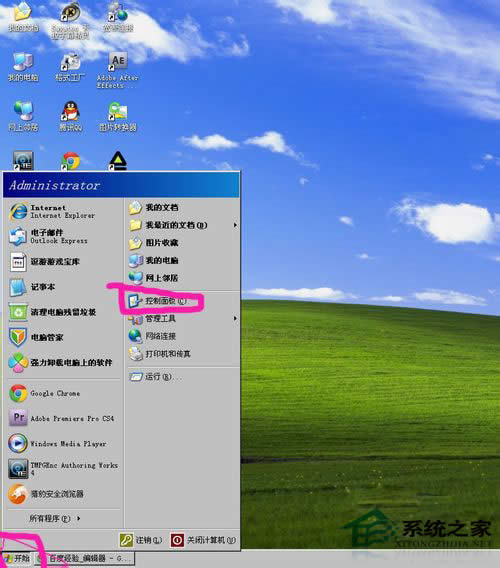Select Chrome shortcut icon on the desktop

click(71, 161)
